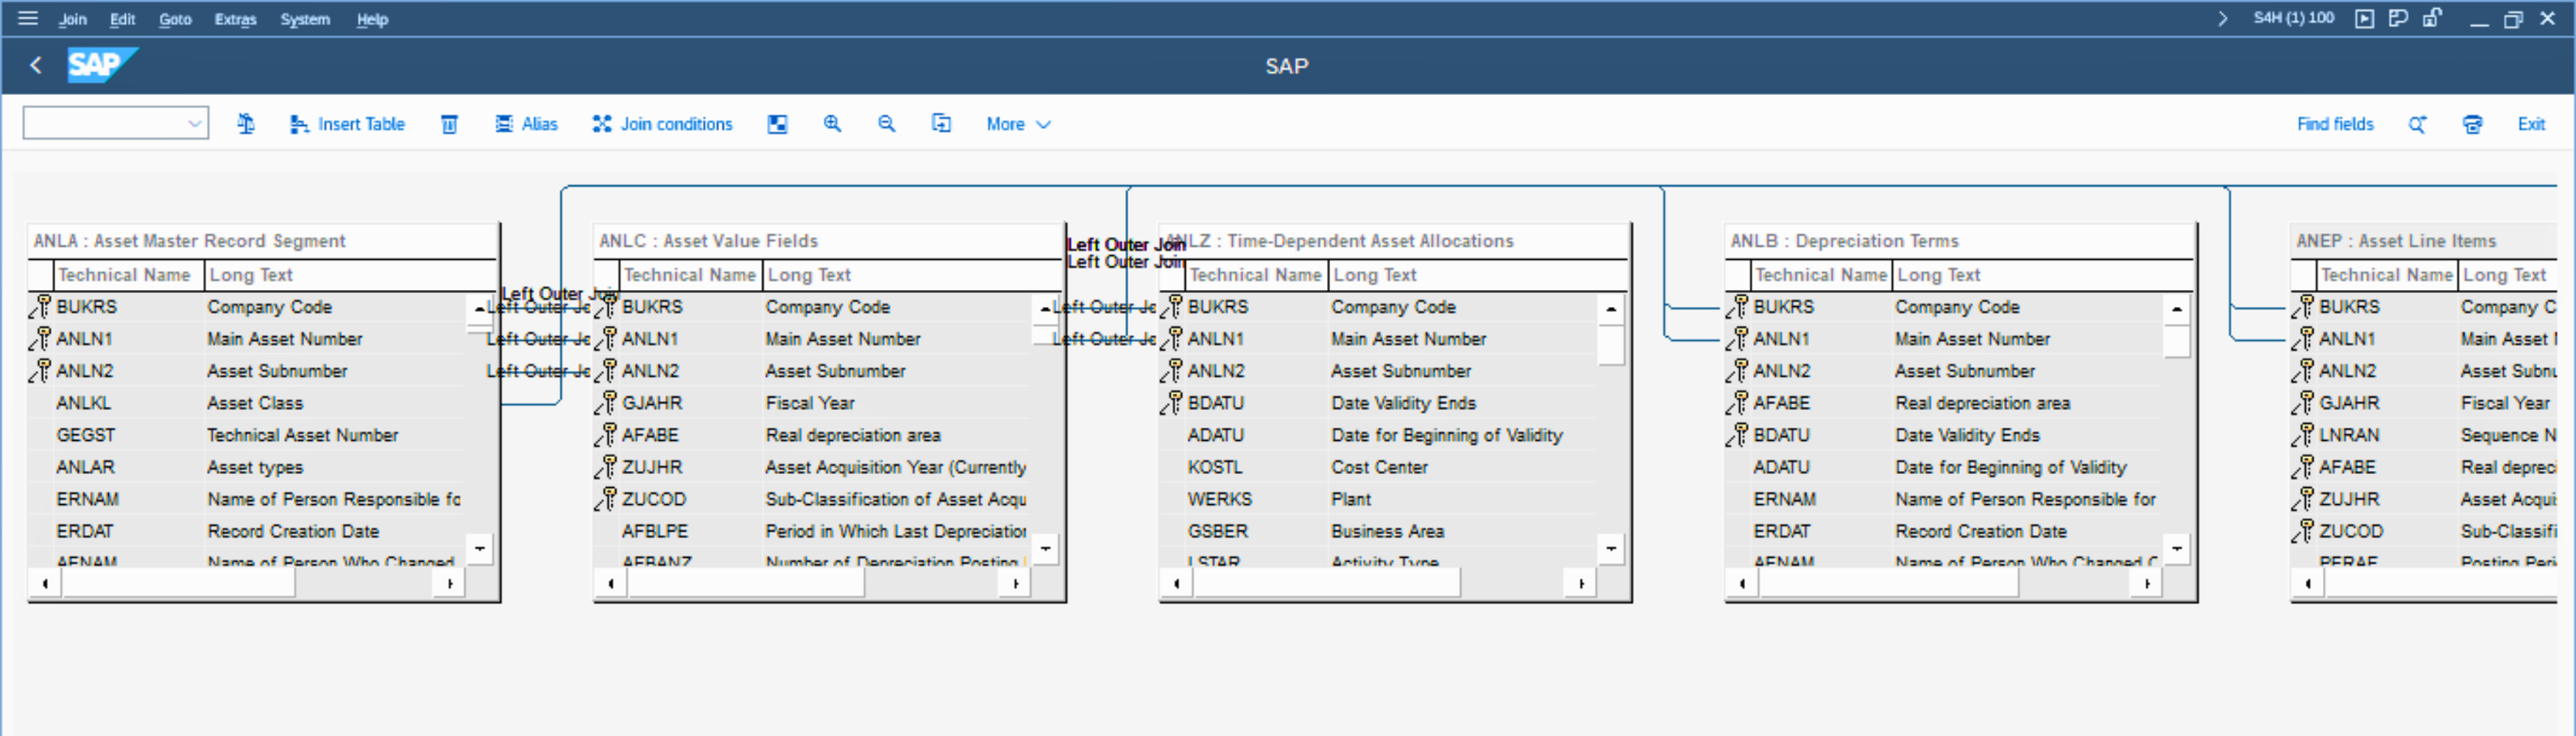Open the navigation pane checkerboard icon
Viewport: 2576px width, 736px height.
pos(777,124)
